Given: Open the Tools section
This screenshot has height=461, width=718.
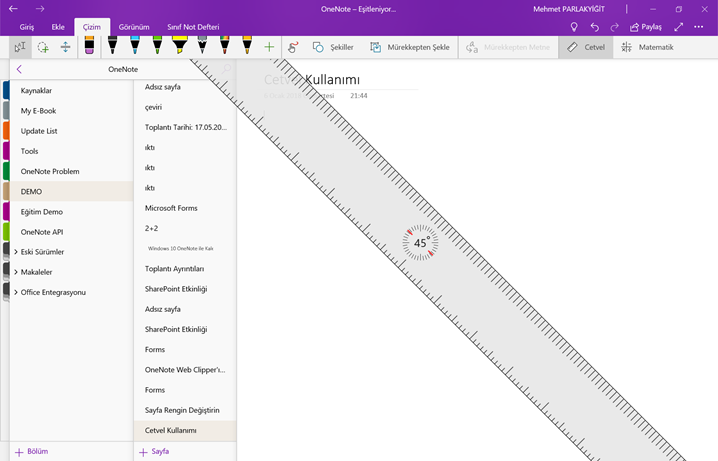Looking at the screenshot, I should coord(71,151).
